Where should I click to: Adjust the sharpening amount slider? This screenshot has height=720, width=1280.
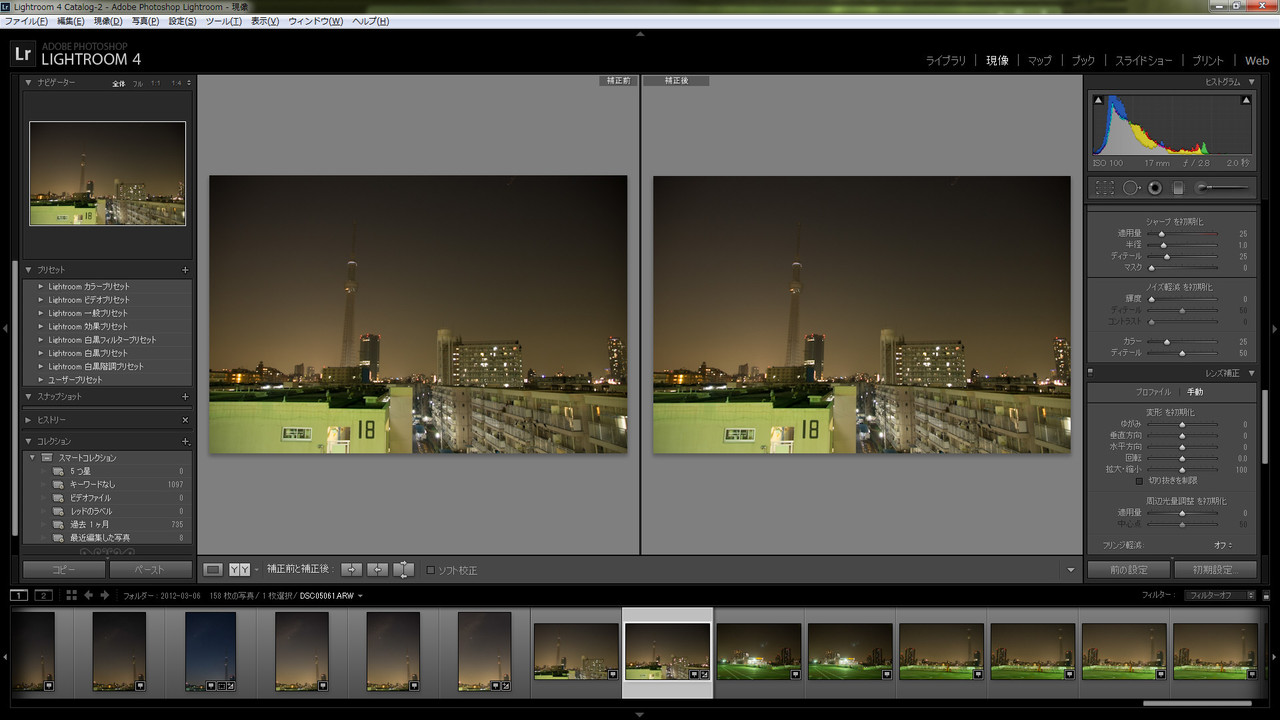1182,234
